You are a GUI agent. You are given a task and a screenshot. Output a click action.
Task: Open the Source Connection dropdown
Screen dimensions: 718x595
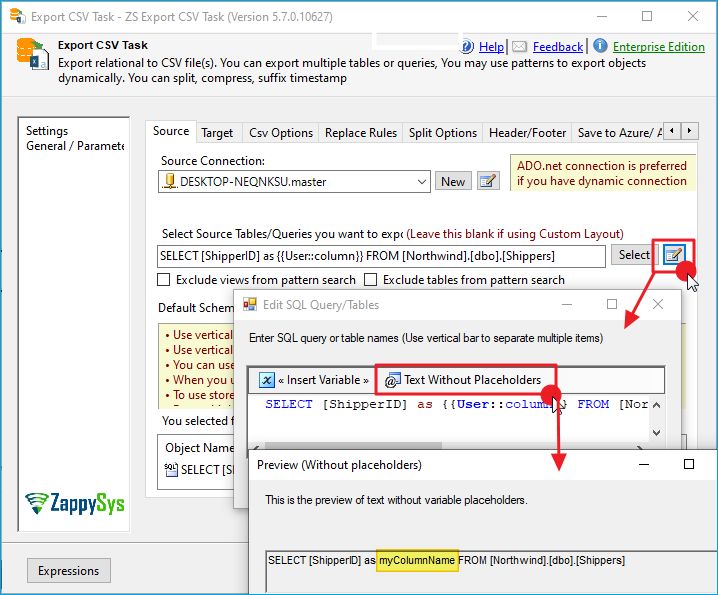click(422, 182)
